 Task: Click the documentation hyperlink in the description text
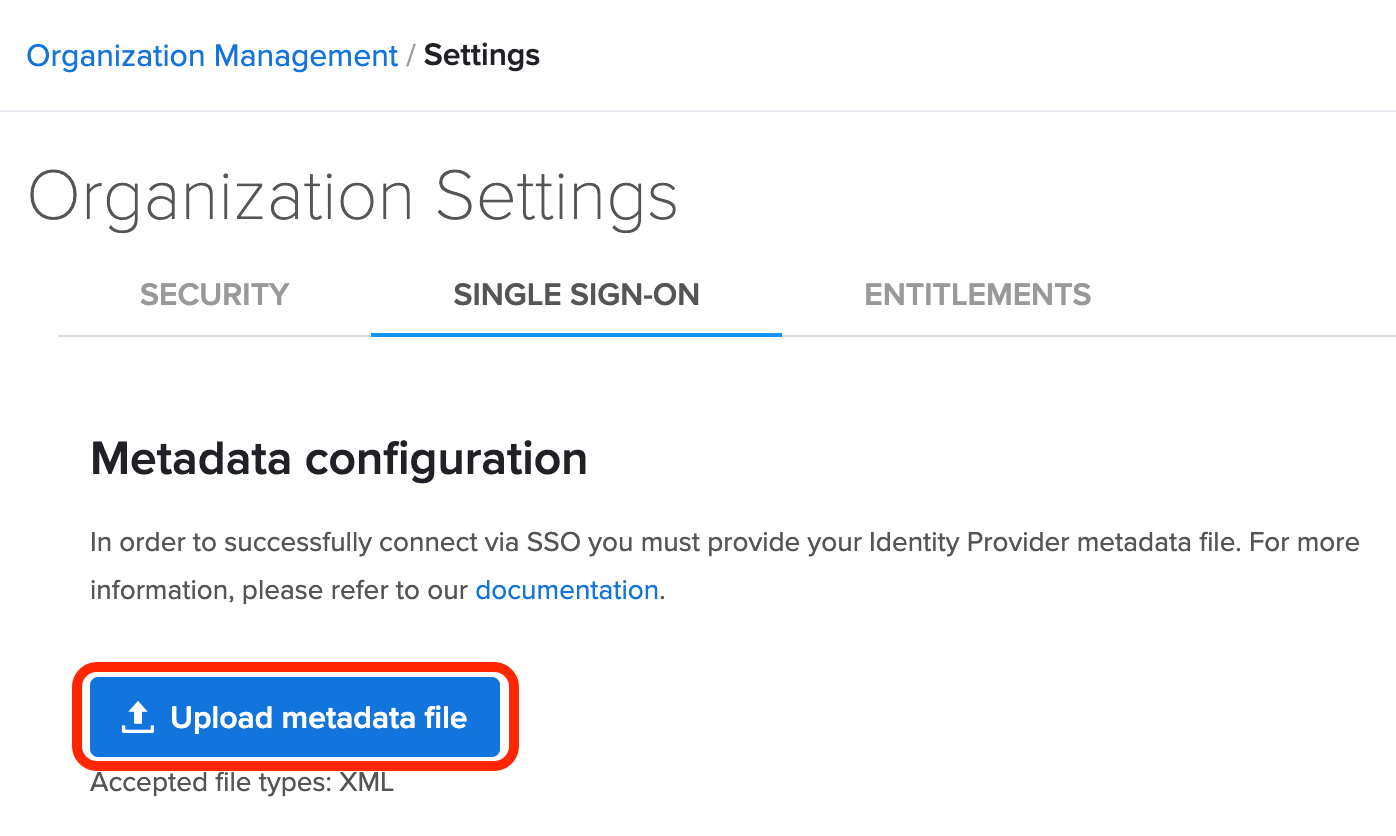566,590
